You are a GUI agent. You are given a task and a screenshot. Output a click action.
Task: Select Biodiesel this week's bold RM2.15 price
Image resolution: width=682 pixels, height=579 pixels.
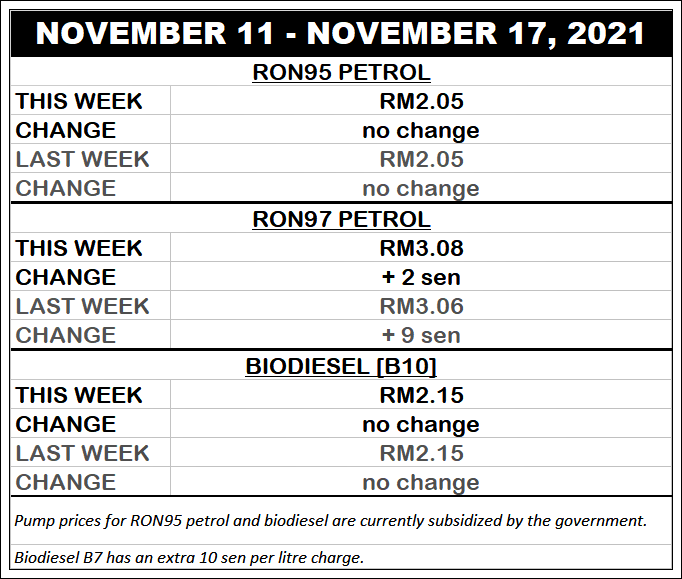click(x=421, y=396)
